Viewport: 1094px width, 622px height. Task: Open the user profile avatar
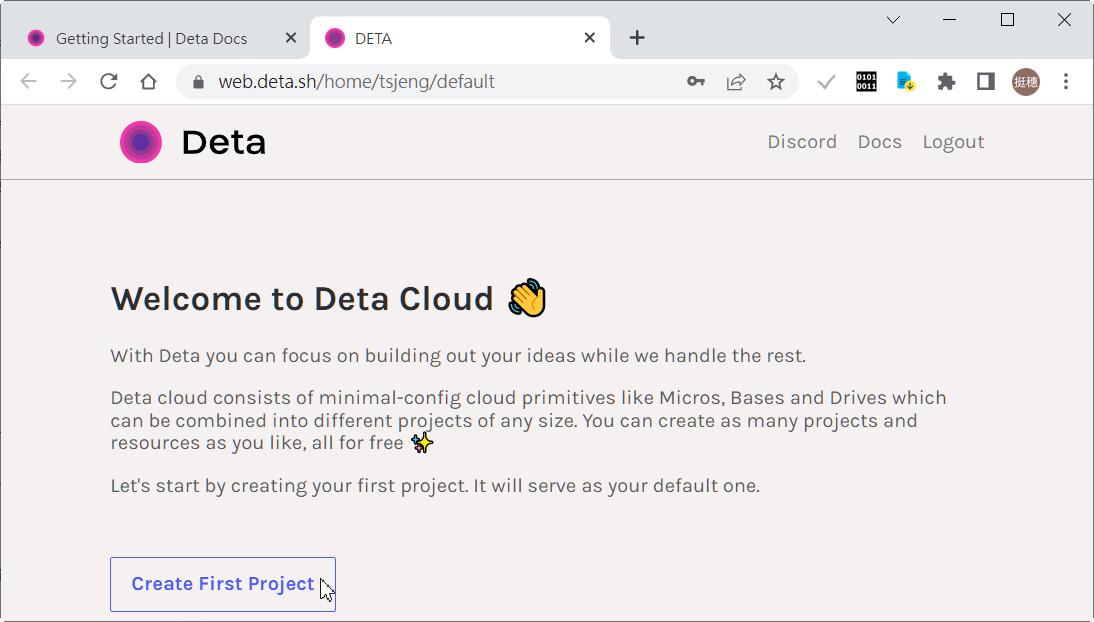click(1026, 82)
